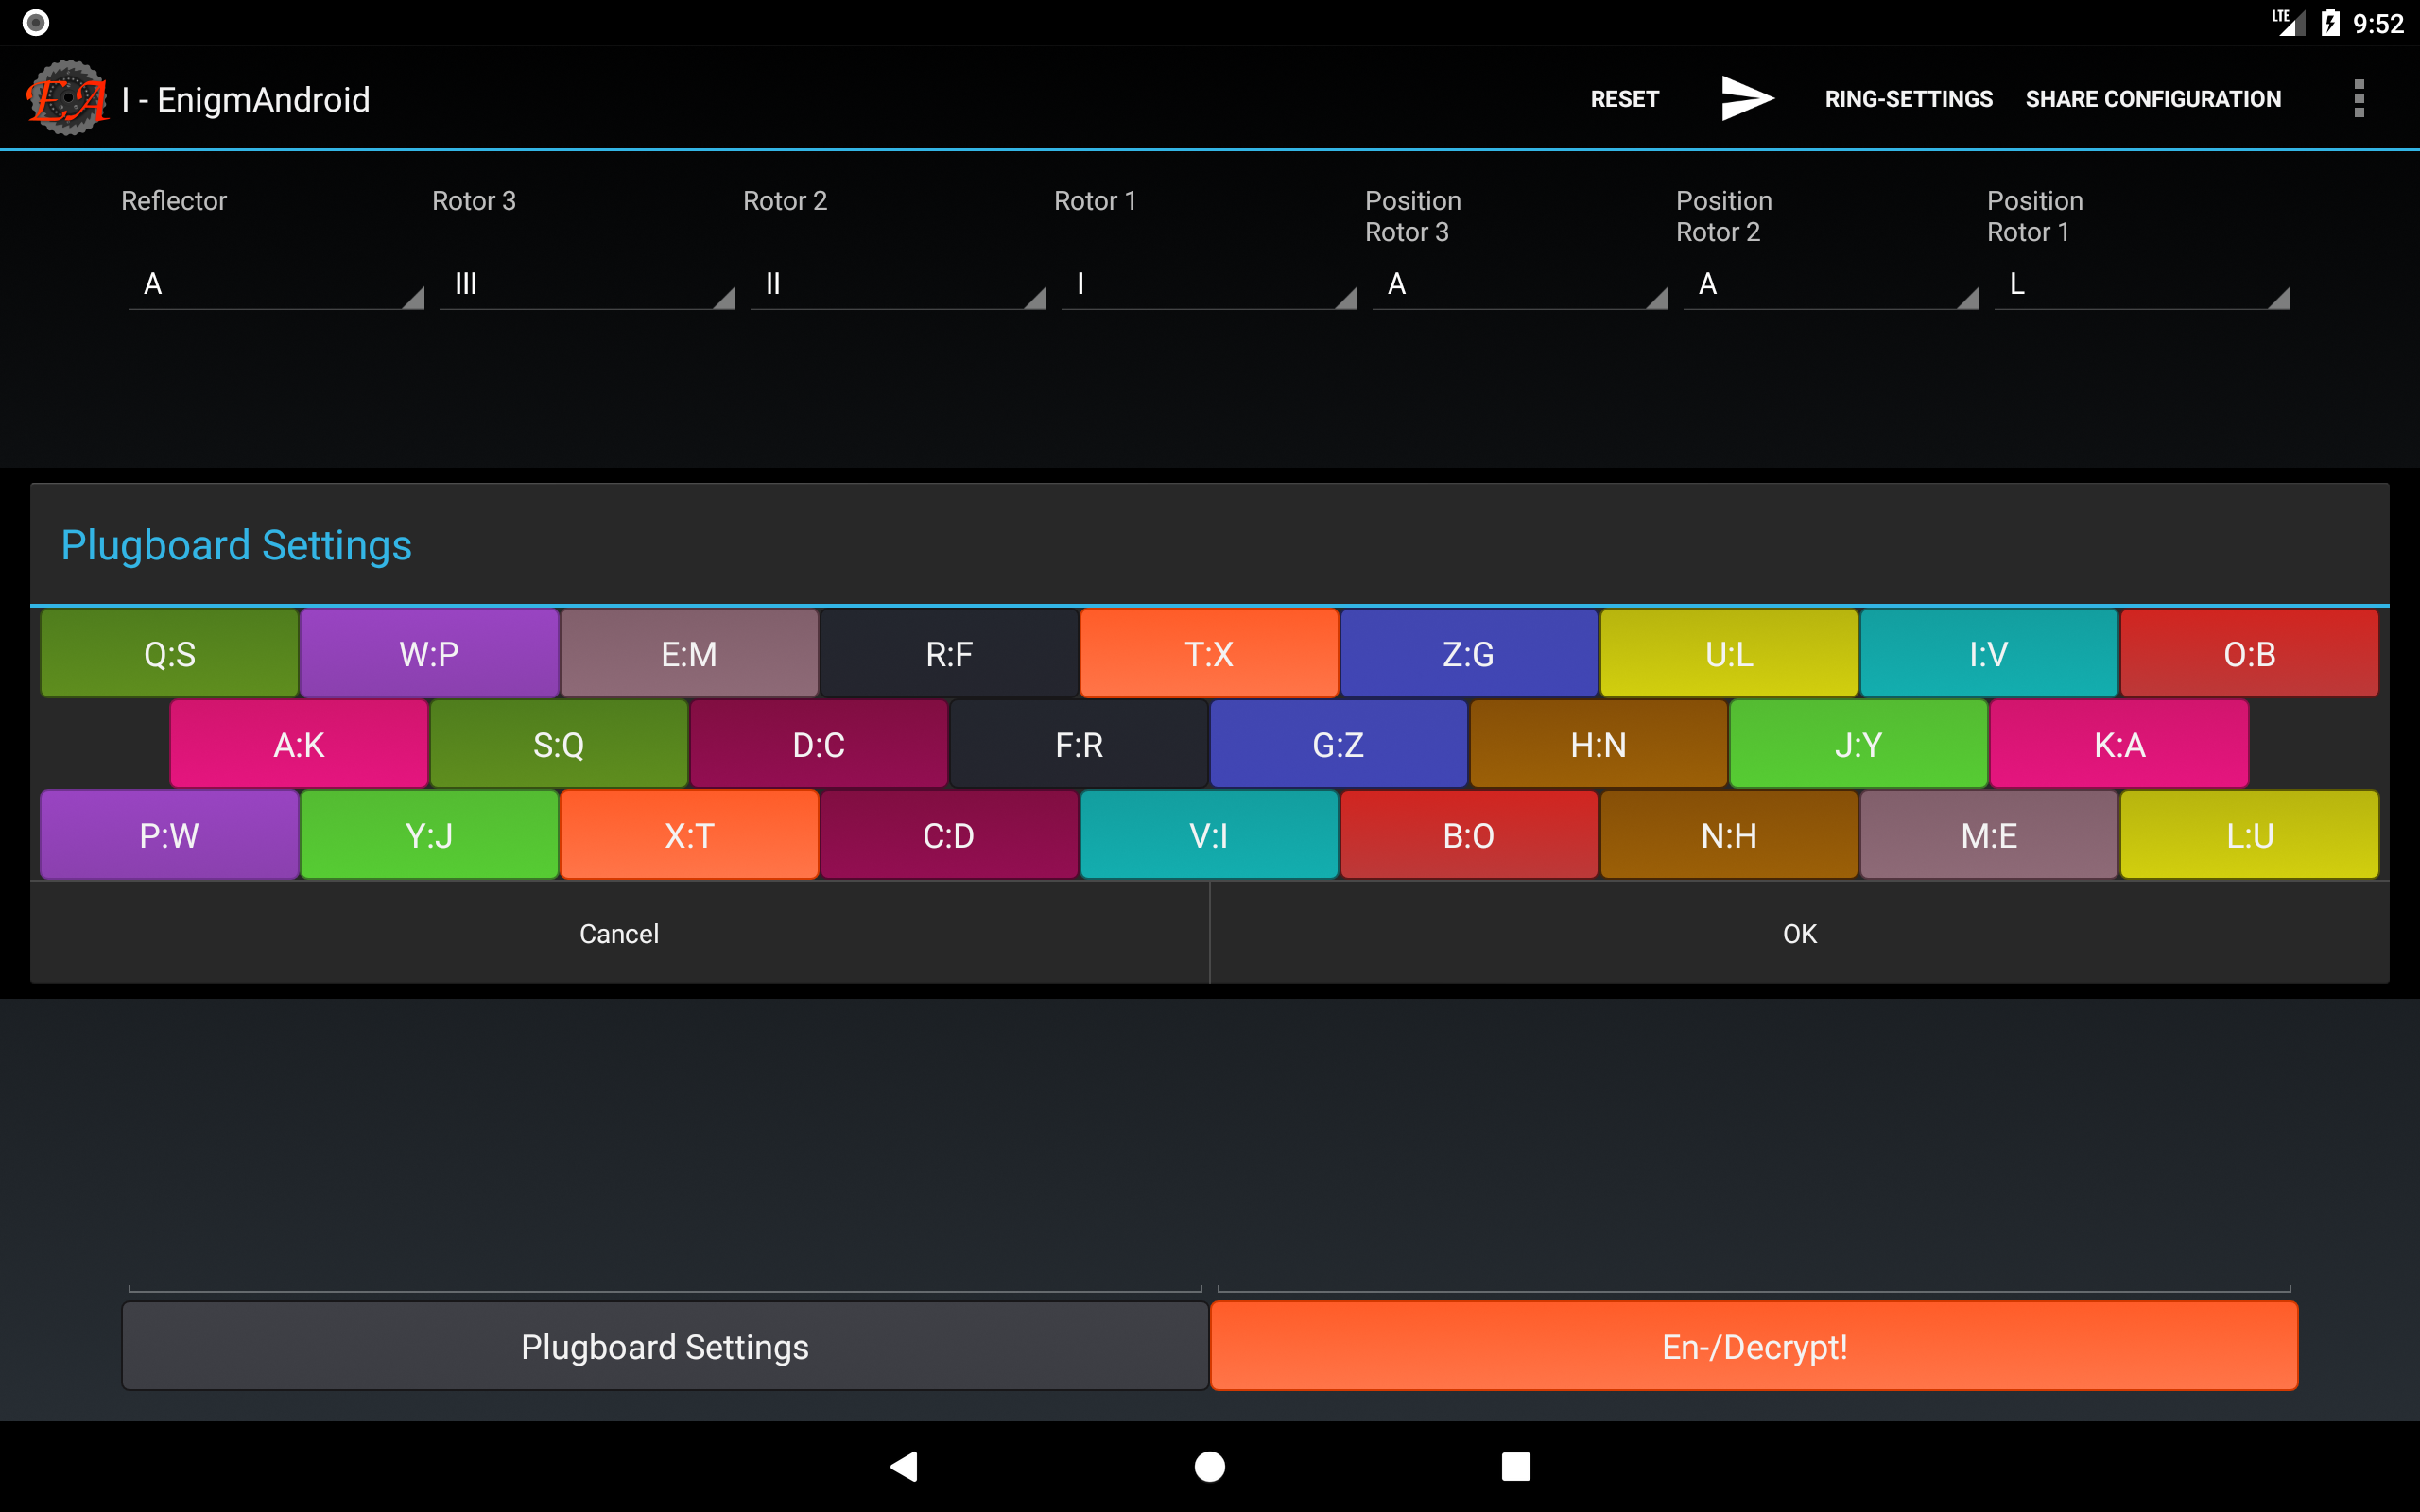The image size is (2420, 1512).
Task: Toggle the Q:S plug pair key
Action: pos(169,654)
